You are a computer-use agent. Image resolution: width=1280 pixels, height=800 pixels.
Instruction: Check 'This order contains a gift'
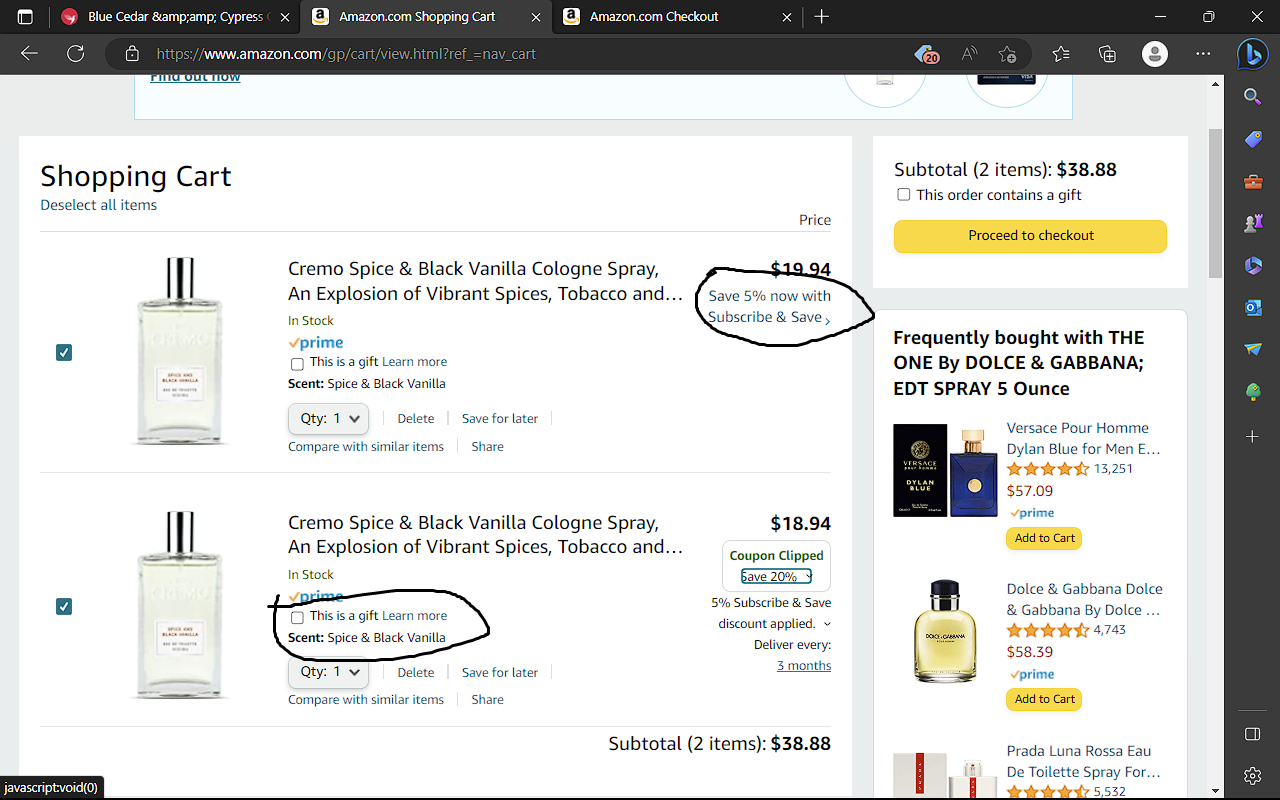coord(904,195)
